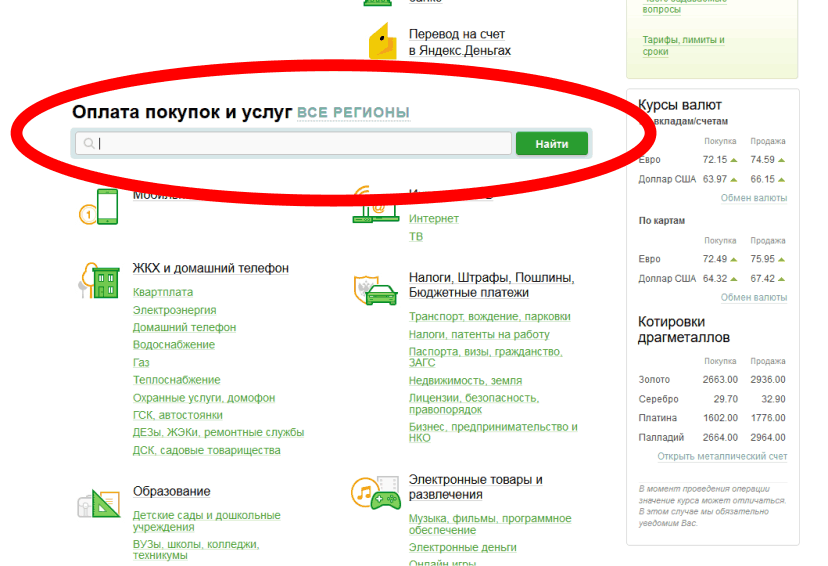Click the card Доллар США sell rate 67.42
This screenshot has height=566, width=828.
[763, 279]
